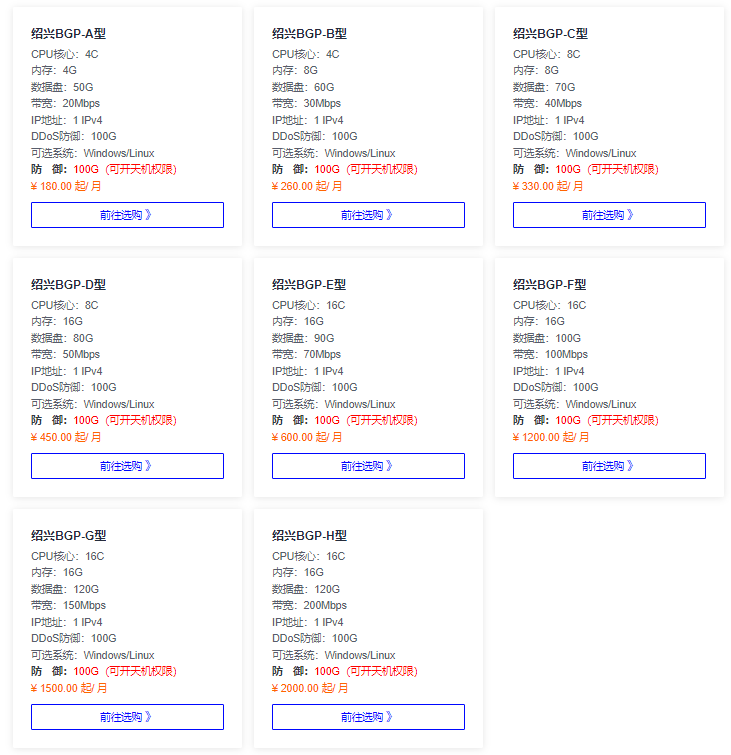731x755 pixels.
Task: Click 前往选购 button for 绍兴BGP-E型
Action: (x=368, y=466)
